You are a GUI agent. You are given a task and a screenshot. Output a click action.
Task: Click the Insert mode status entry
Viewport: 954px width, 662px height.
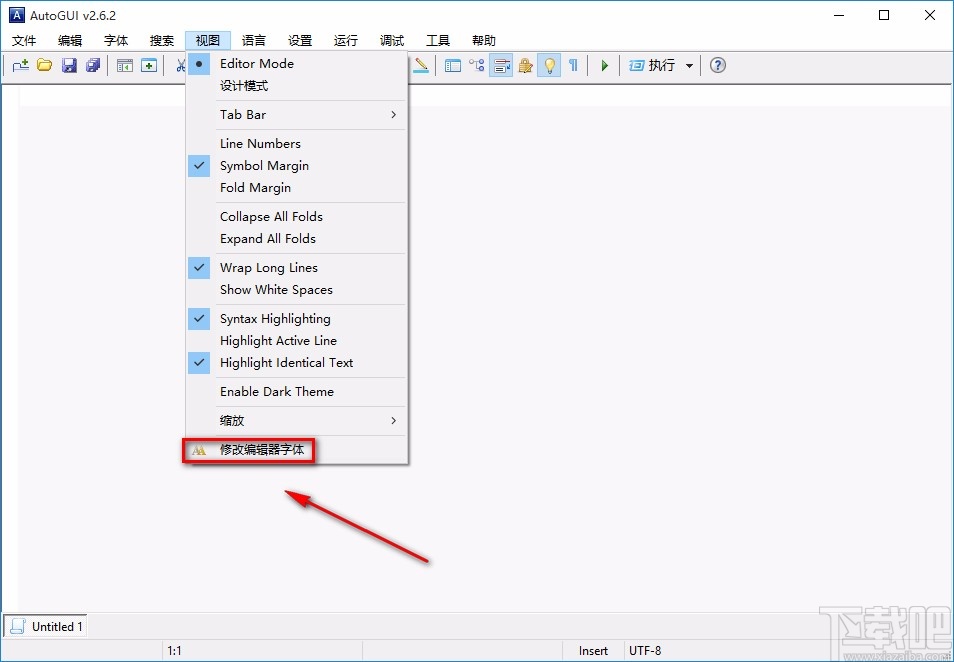point(593,651)
